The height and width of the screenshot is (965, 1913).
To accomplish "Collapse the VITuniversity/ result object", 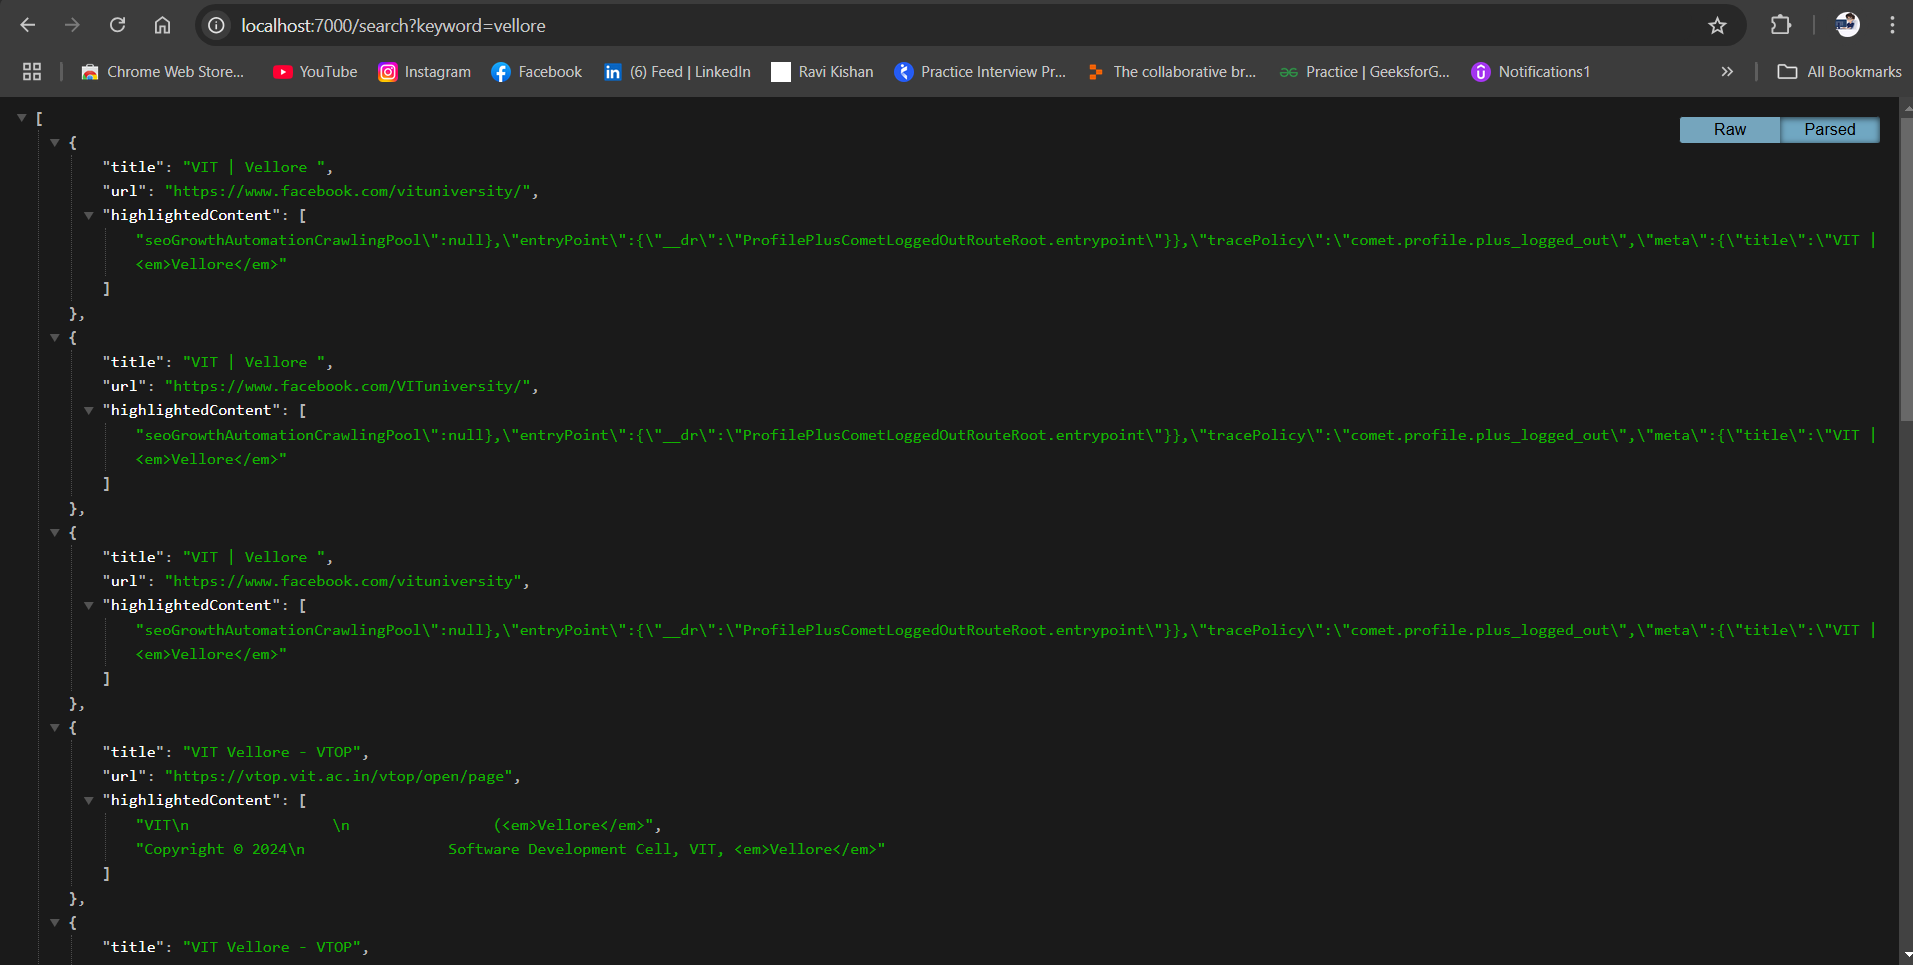I will pyautogui.click(x=55, y=338).
